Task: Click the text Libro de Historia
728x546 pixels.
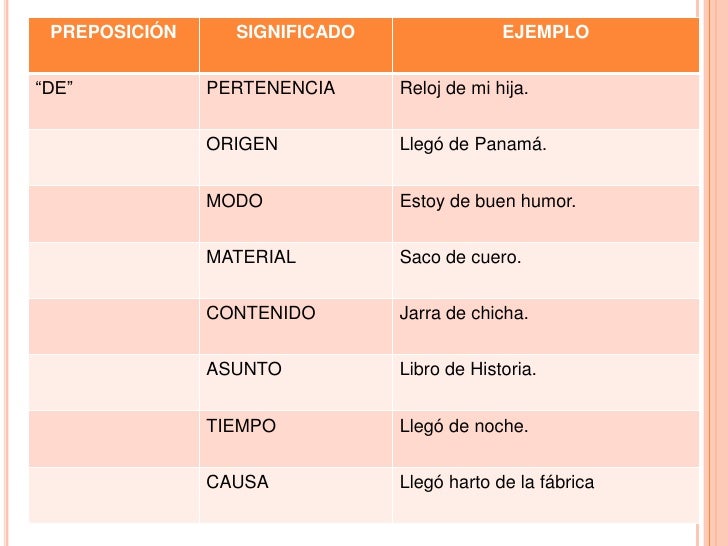Action: click(x=468, y=370)
